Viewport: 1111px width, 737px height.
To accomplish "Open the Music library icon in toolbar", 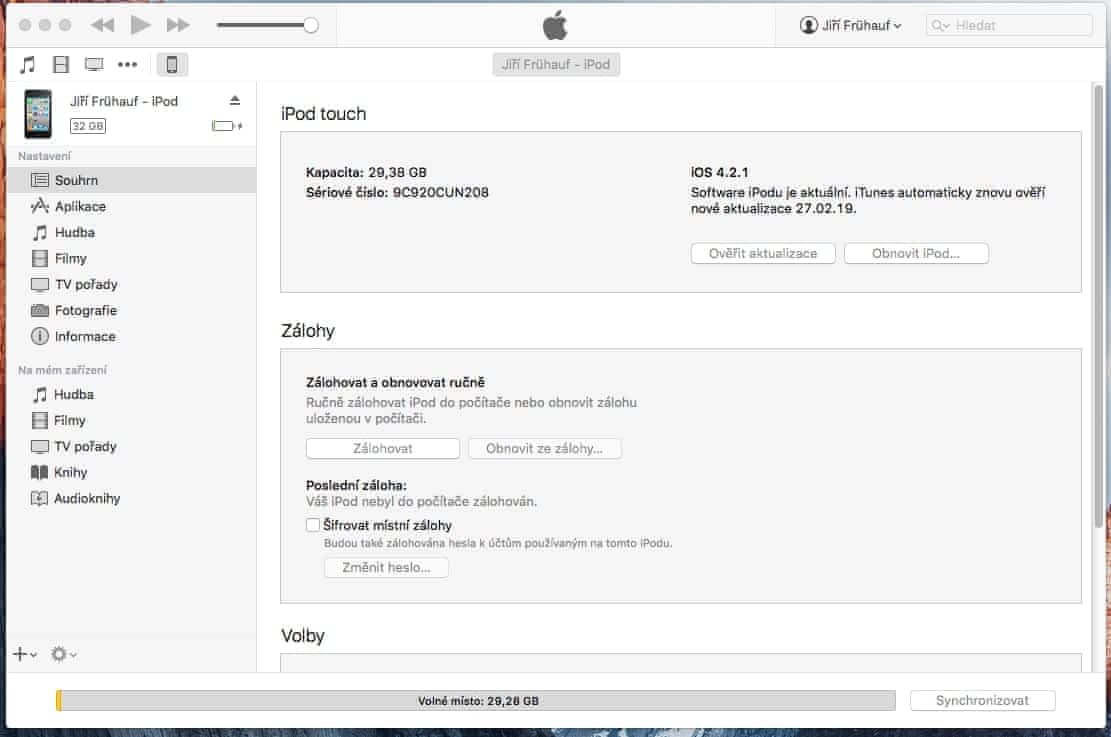I will tap(28, 64).
